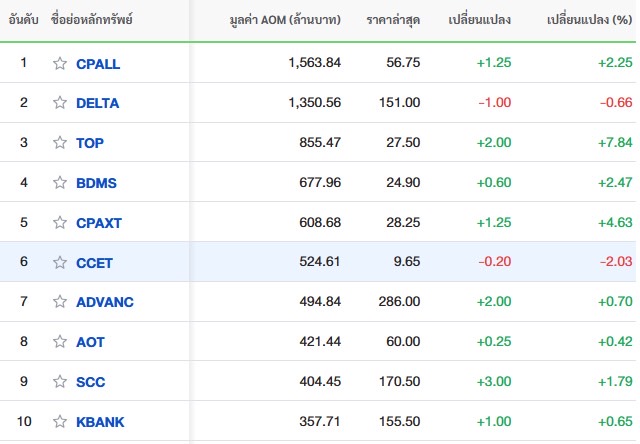The height and width of the screenshot is (444, 640).
Task: Open the CCET stock link
Action: (x=95, y=263)
